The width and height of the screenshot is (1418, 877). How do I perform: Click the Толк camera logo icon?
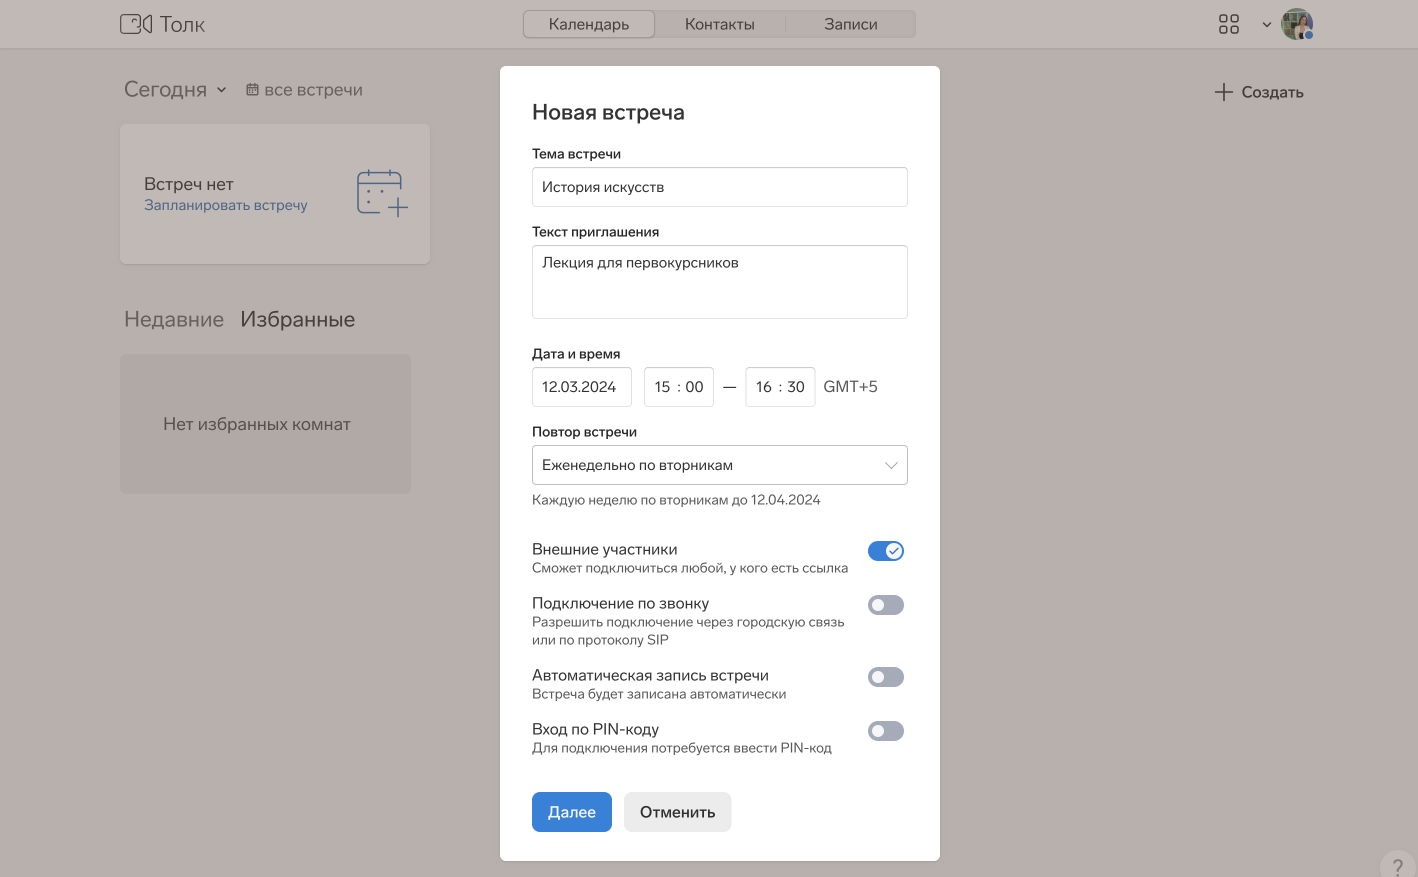pos(136,24)
